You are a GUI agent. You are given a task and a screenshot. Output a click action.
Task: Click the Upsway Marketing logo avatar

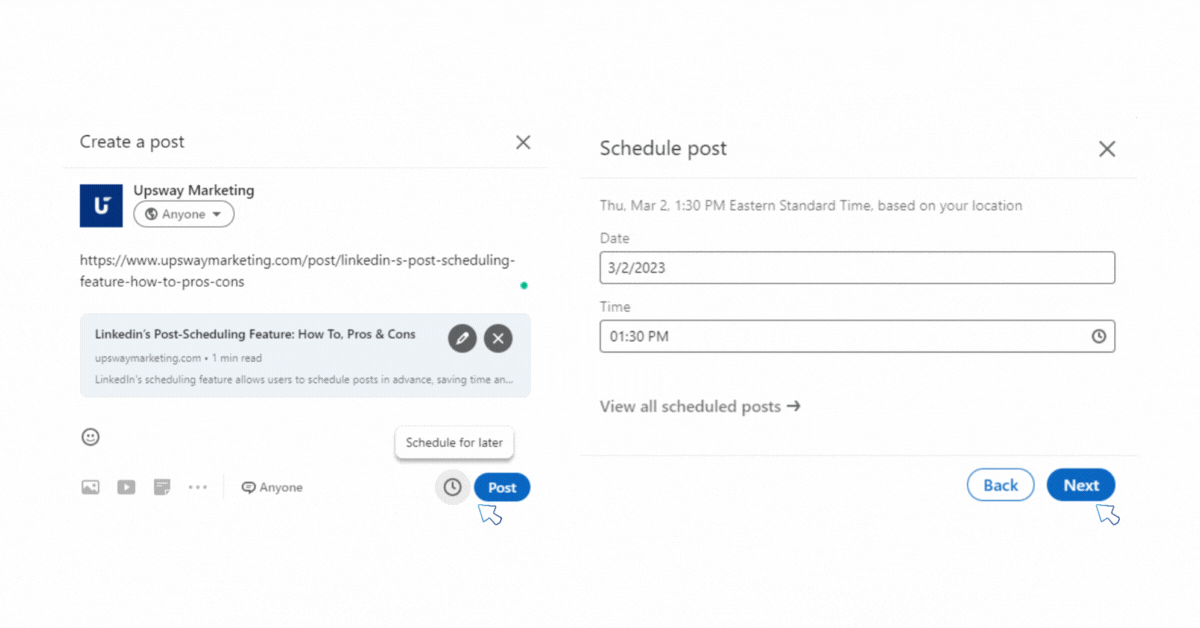click(x=101, y=206)
